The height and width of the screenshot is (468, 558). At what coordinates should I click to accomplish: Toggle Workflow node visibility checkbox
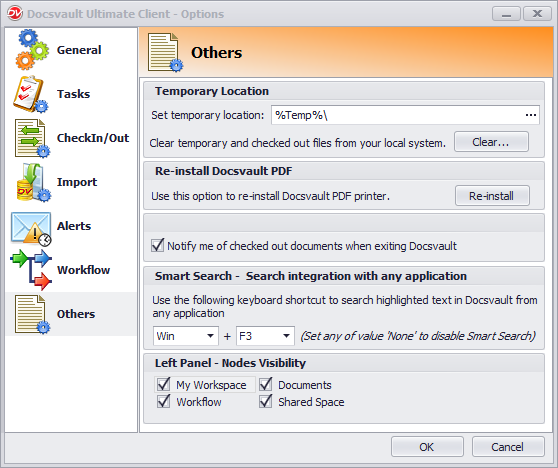pos(164,401)
